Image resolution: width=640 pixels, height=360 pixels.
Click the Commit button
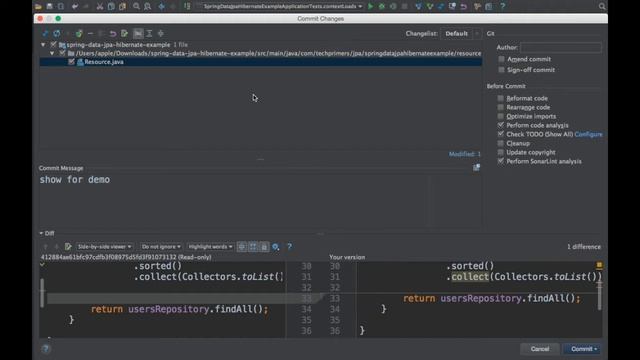point(581,349)
